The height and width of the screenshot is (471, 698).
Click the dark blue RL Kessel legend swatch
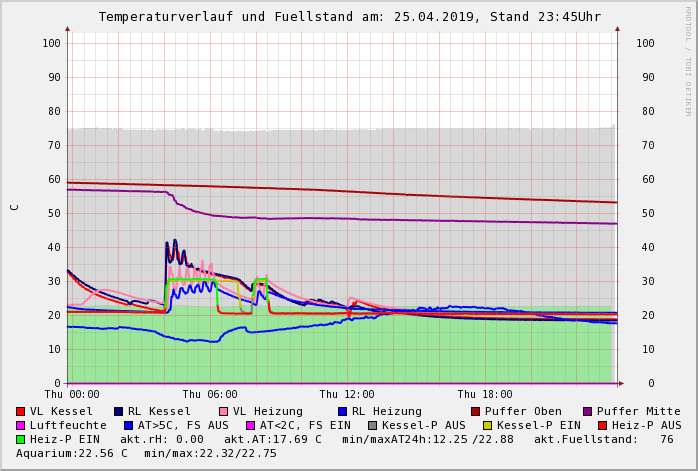(119, 411)
